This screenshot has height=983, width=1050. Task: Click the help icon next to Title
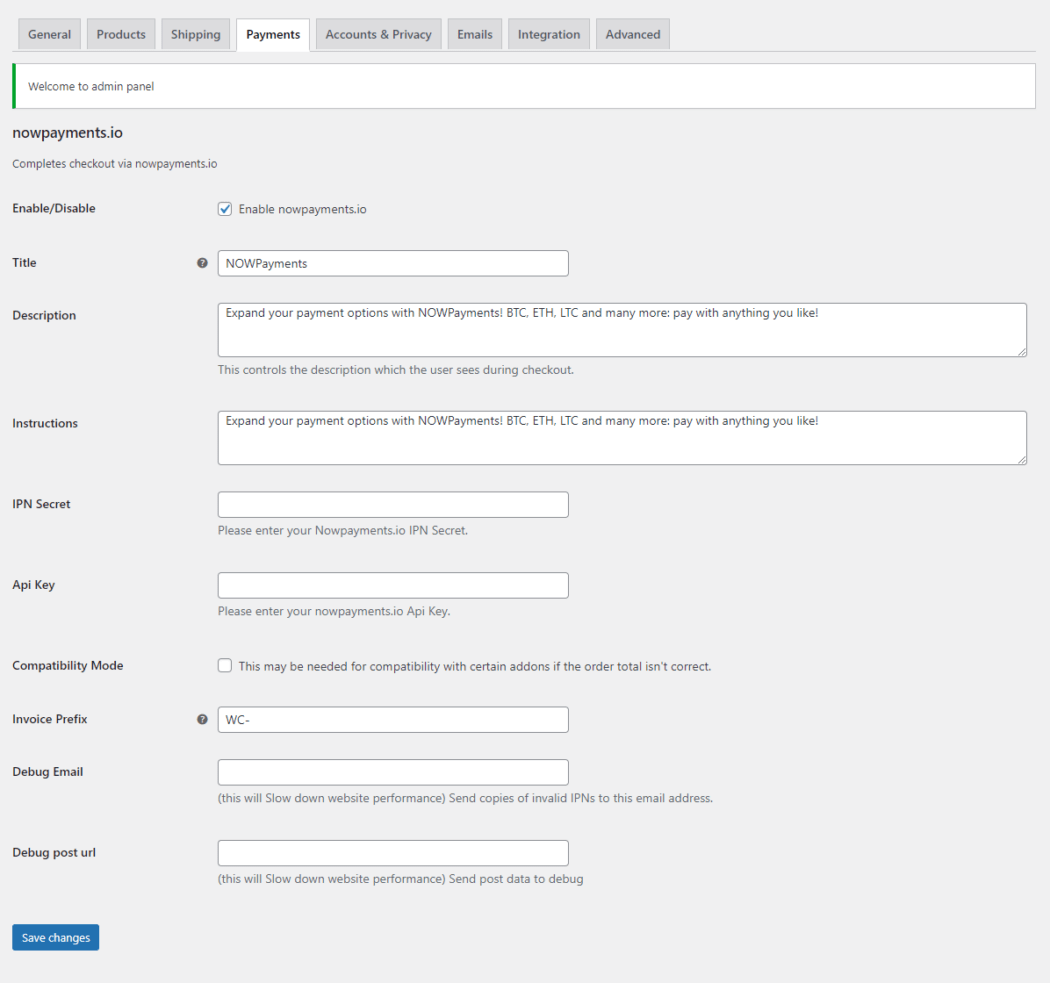202,263
